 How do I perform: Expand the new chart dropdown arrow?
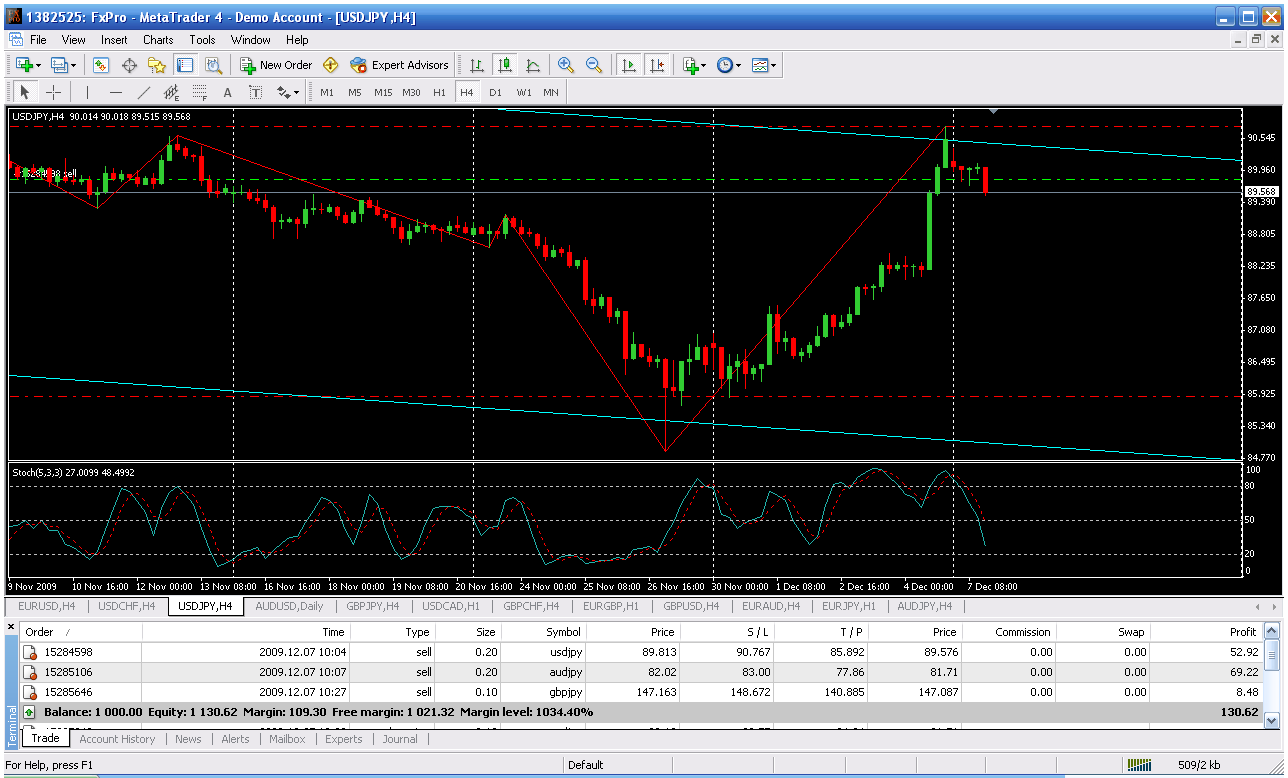(38, 65)
